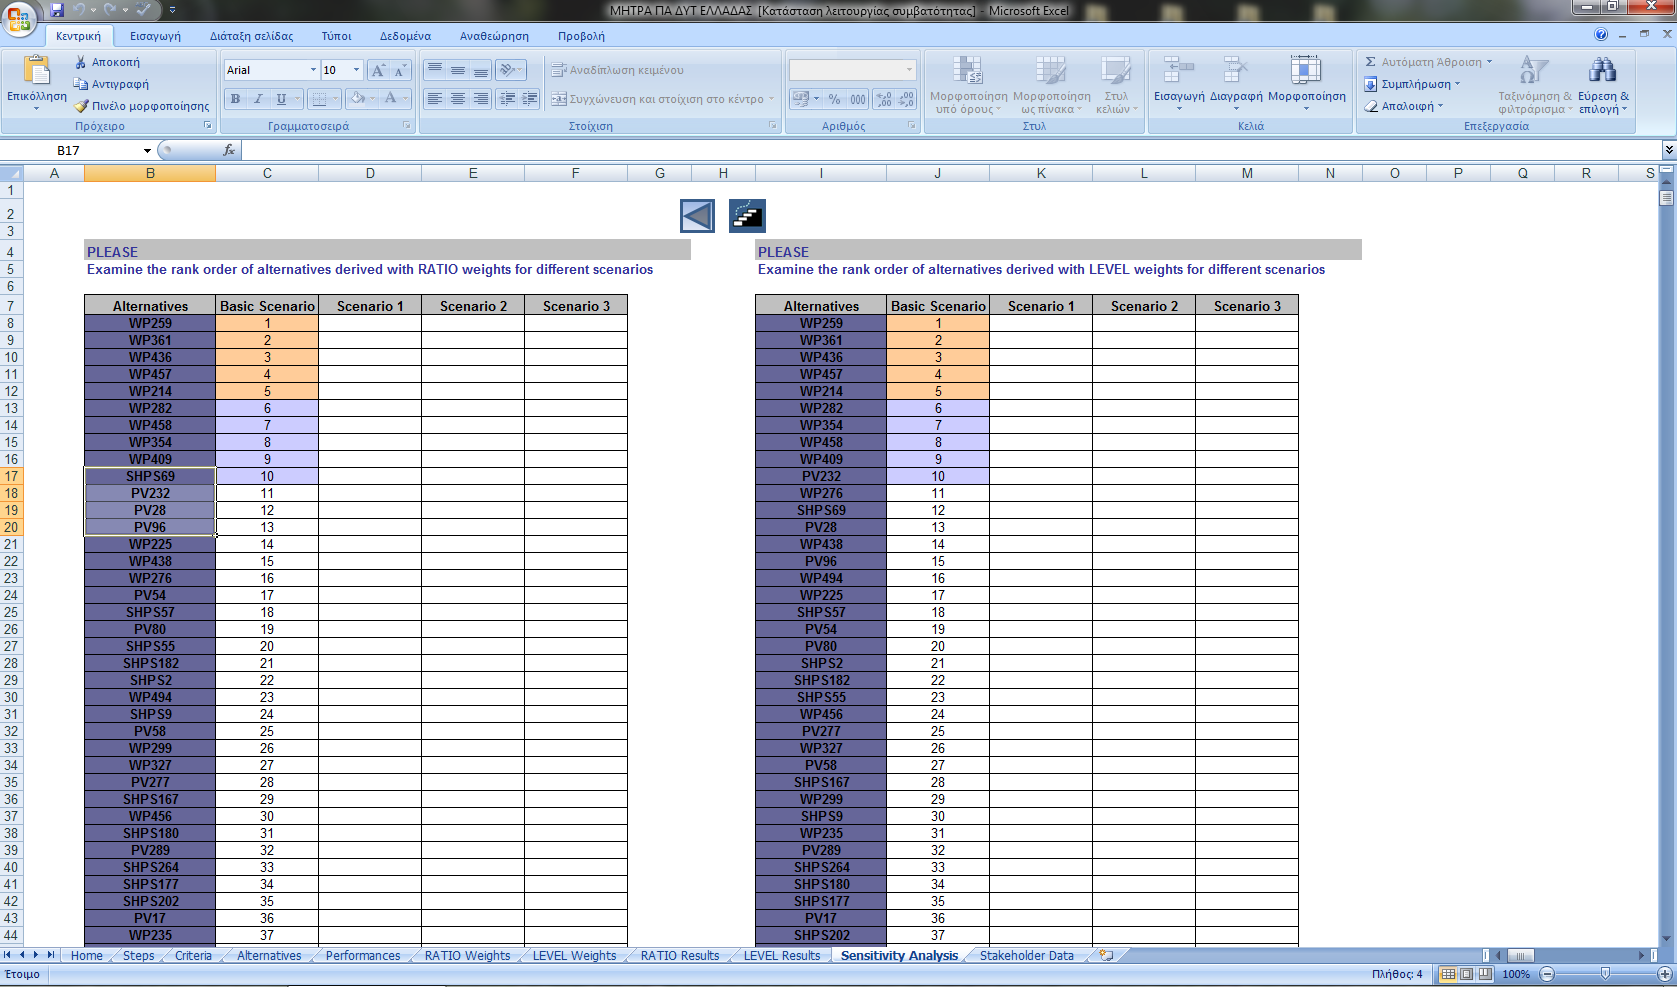
Task: Insert a new worksheet via the tab icon
Action: [1106, 955]
